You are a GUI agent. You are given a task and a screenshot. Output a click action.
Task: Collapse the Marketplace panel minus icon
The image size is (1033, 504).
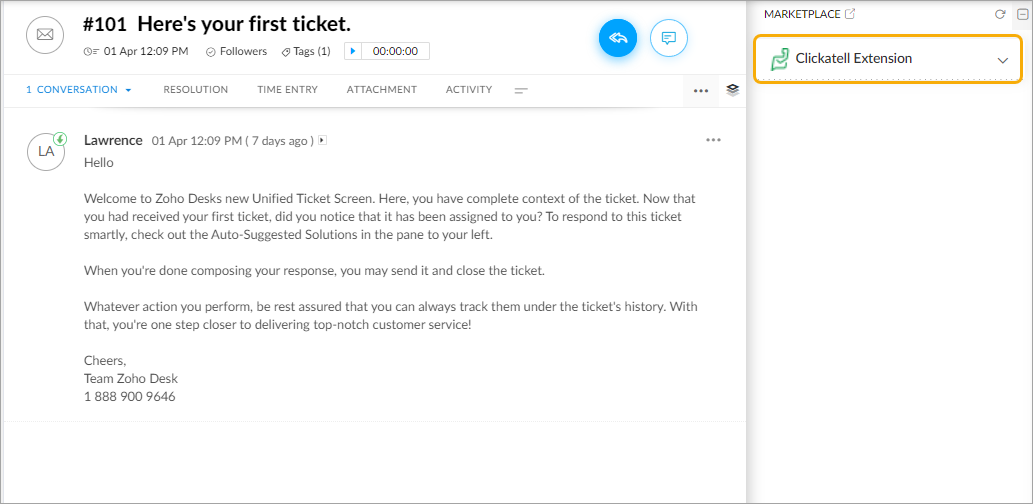(x=1022, y=14)
